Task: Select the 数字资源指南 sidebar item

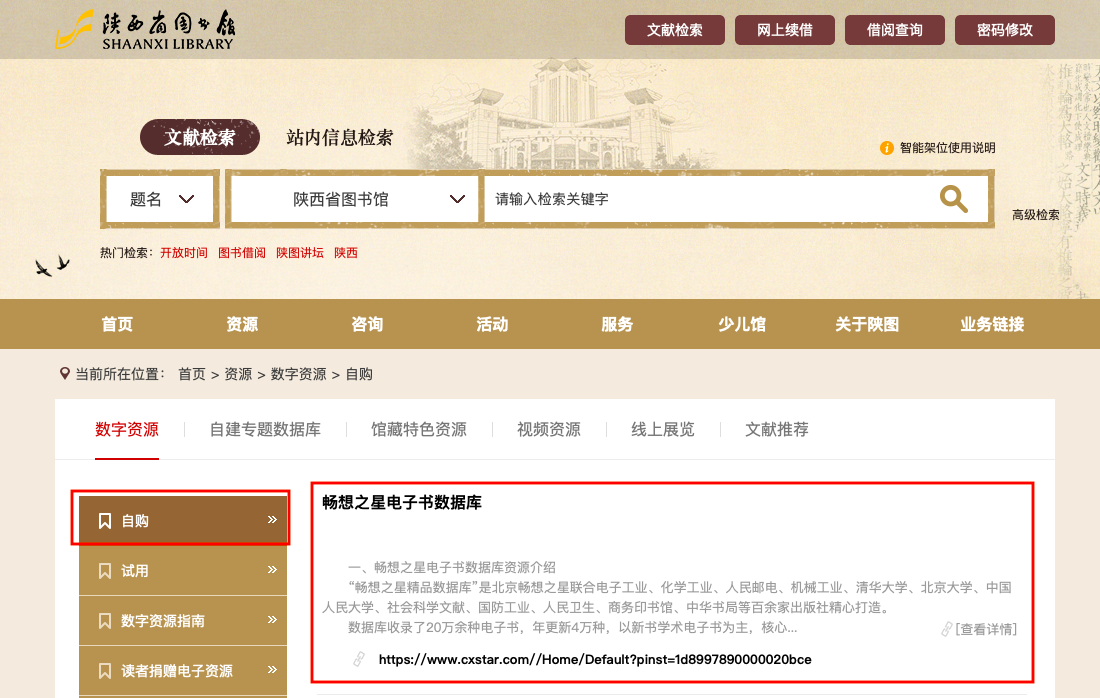Action: pyautogui.click(x=183, y=620)
